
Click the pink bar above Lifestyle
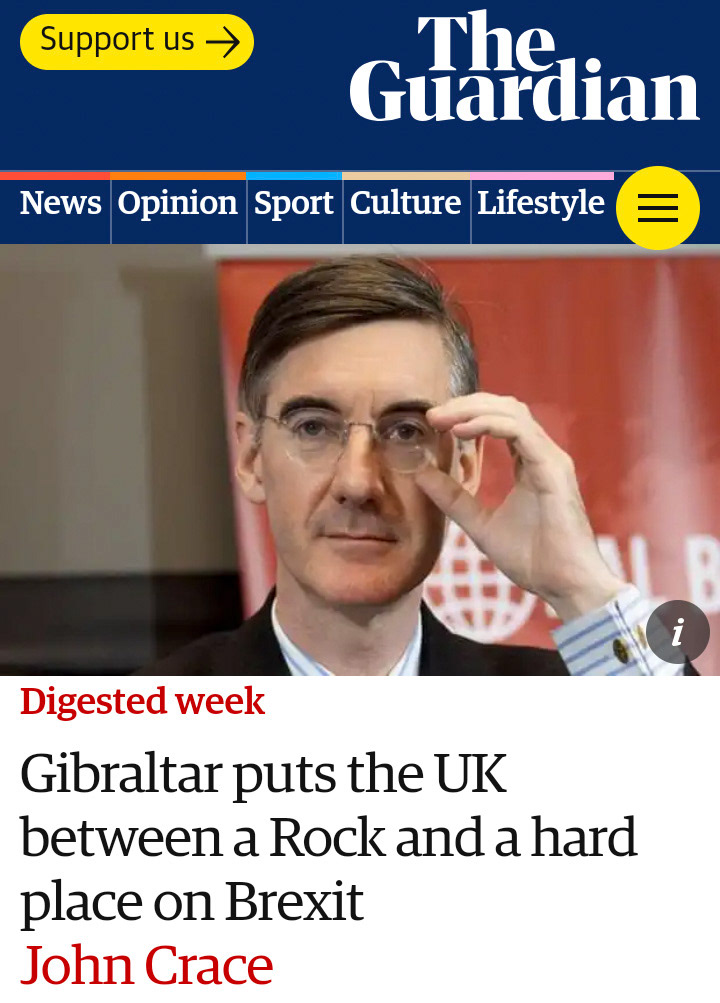pos(542,176)
